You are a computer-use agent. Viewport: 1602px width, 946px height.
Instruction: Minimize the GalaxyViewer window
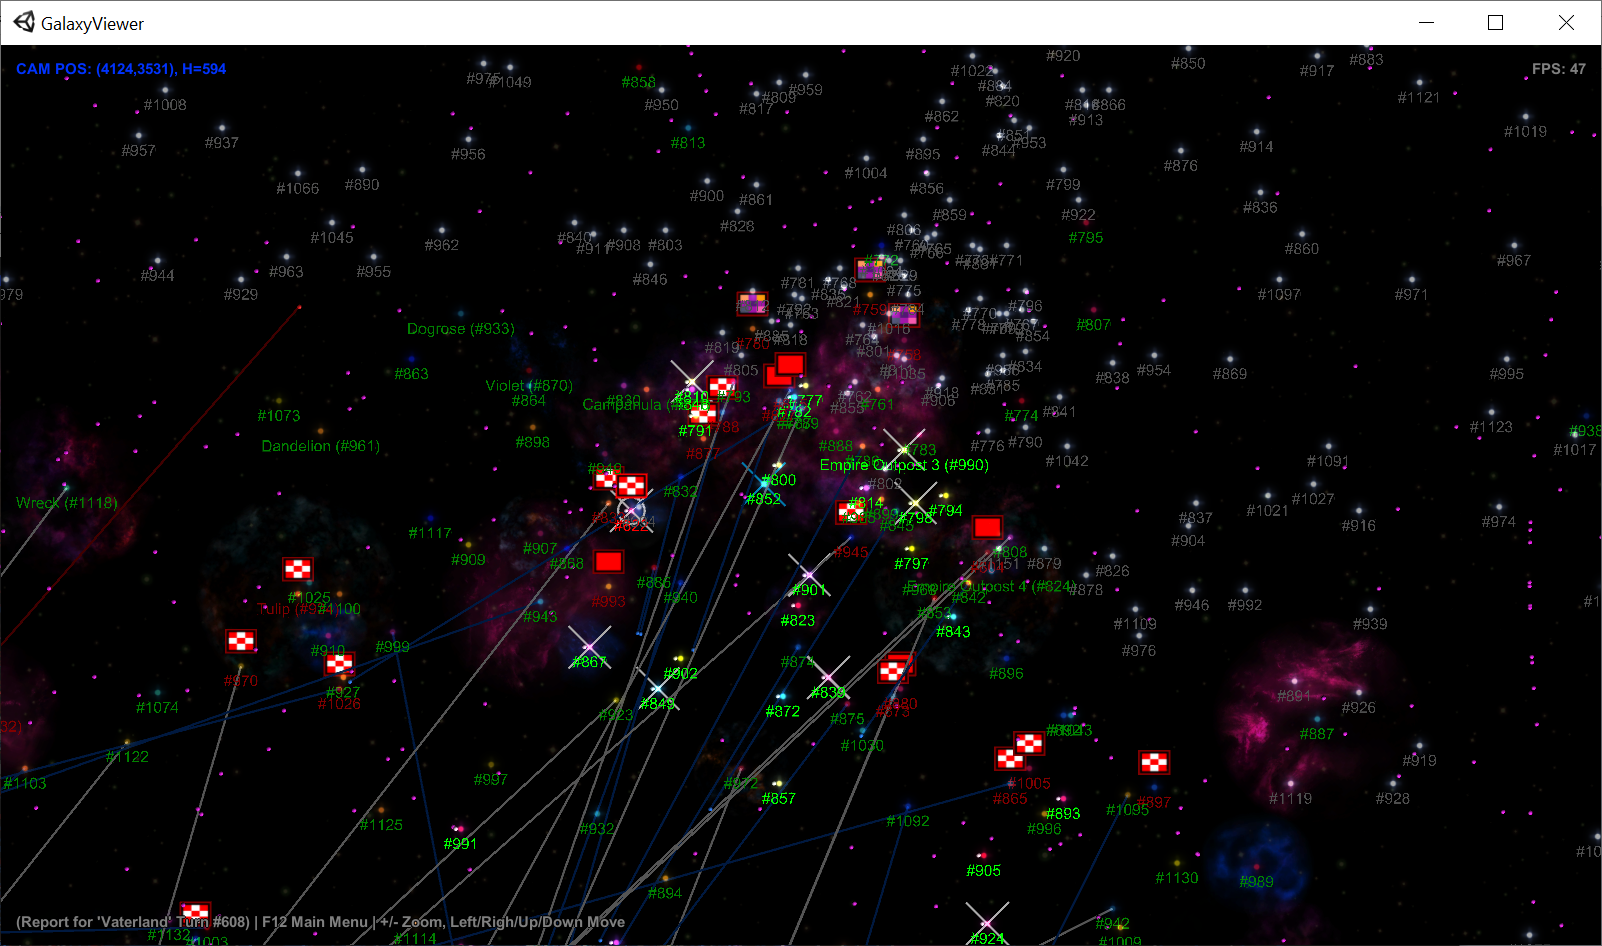[x=1427, y=23]
